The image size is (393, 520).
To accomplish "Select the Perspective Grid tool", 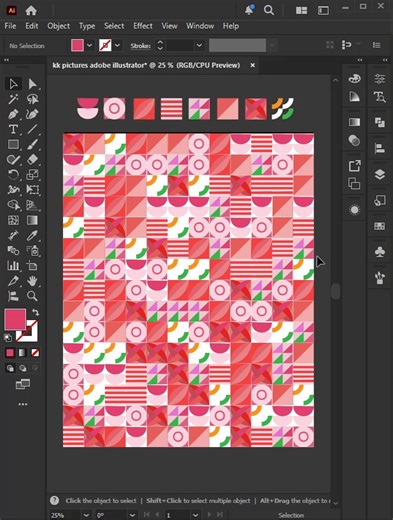I will pos(32,205).
